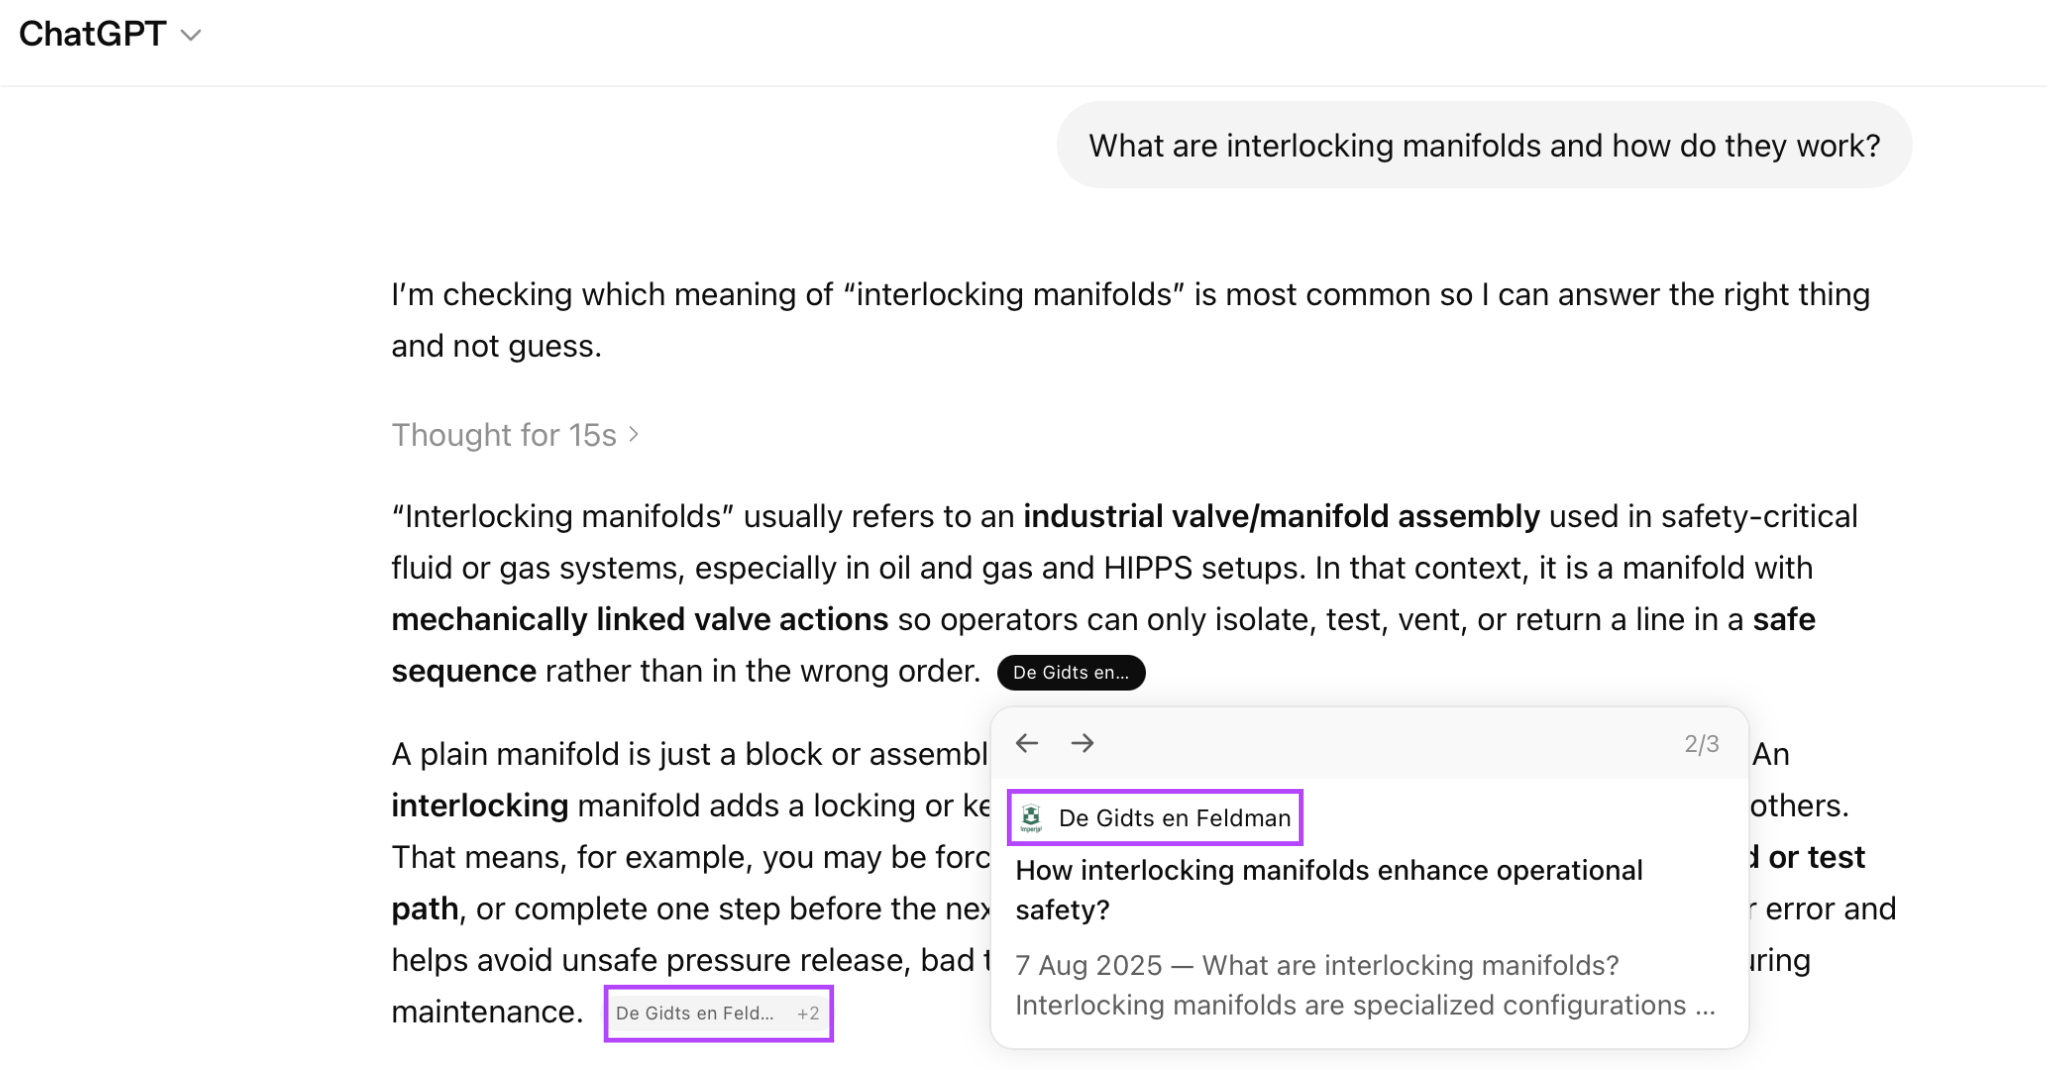Screen dimensions: 2048x1070
Task: Click the ChatGPT title in header
Action: coord(92,34)
